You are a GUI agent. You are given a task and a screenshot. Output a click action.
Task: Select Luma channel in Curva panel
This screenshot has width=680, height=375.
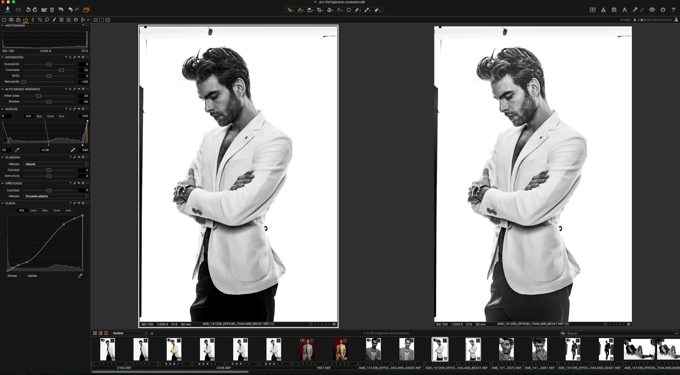click(x=33, y=210)
